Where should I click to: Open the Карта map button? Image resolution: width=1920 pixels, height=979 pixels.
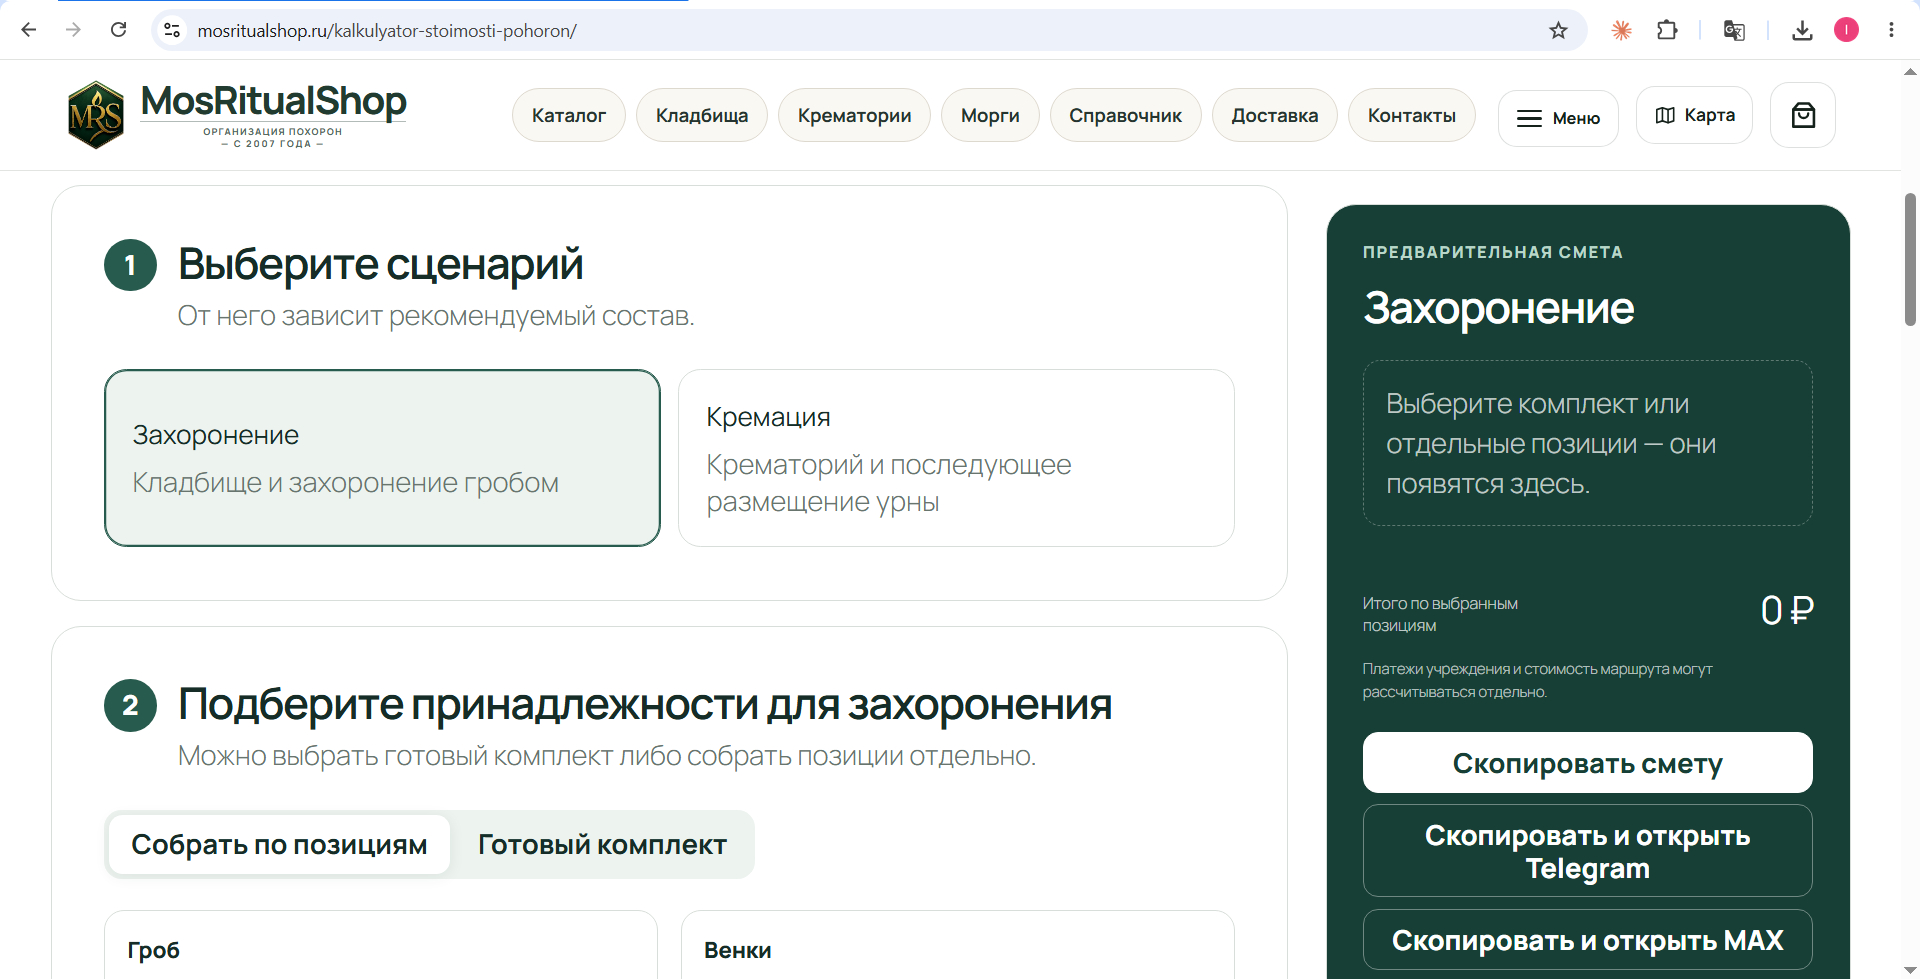1695,115
